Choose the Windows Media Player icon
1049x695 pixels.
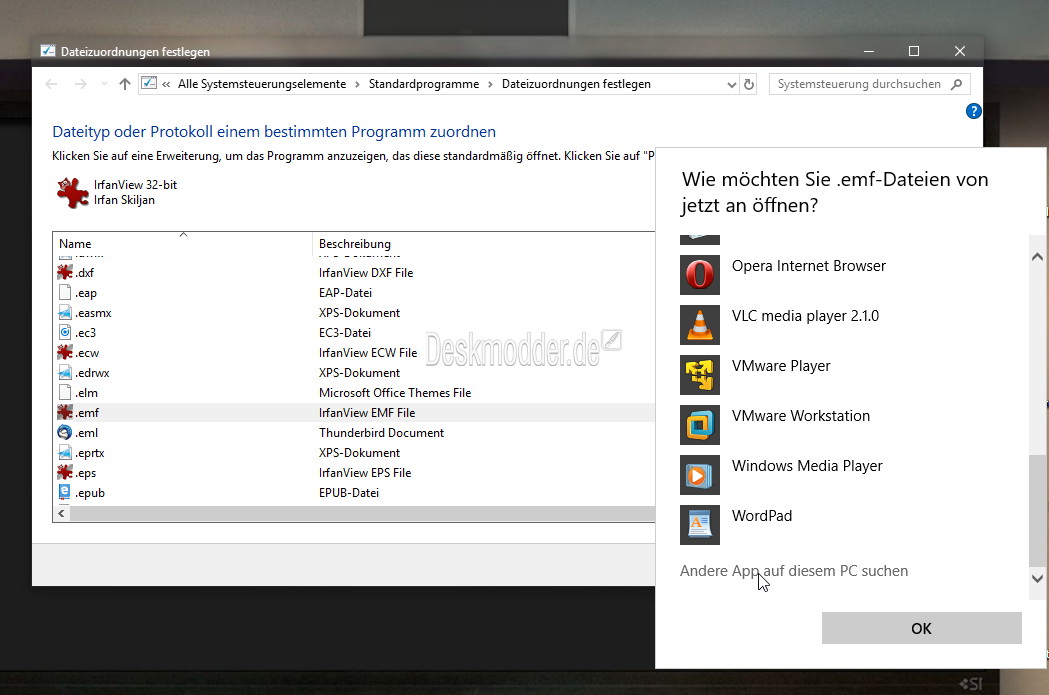(x=700, y=475)
